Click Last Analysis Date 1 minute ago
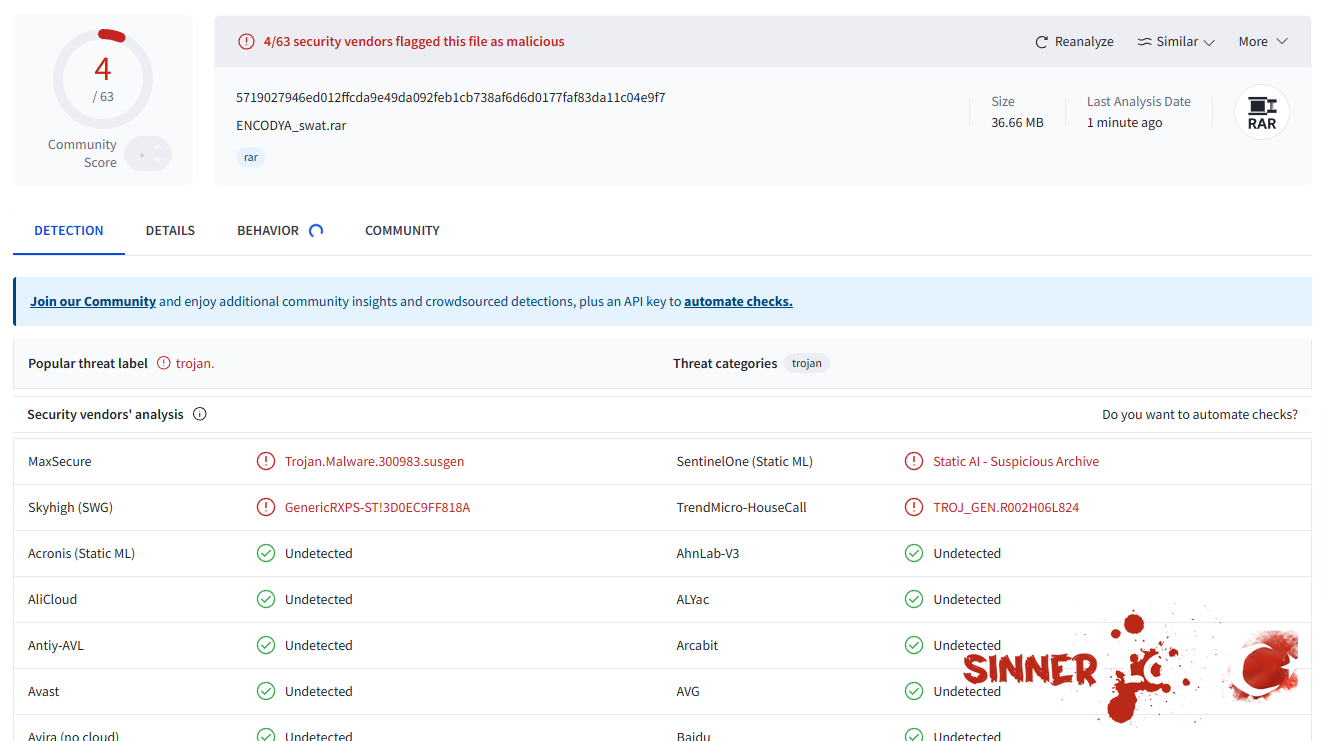1325x741 pixels. click(1124, 123)
